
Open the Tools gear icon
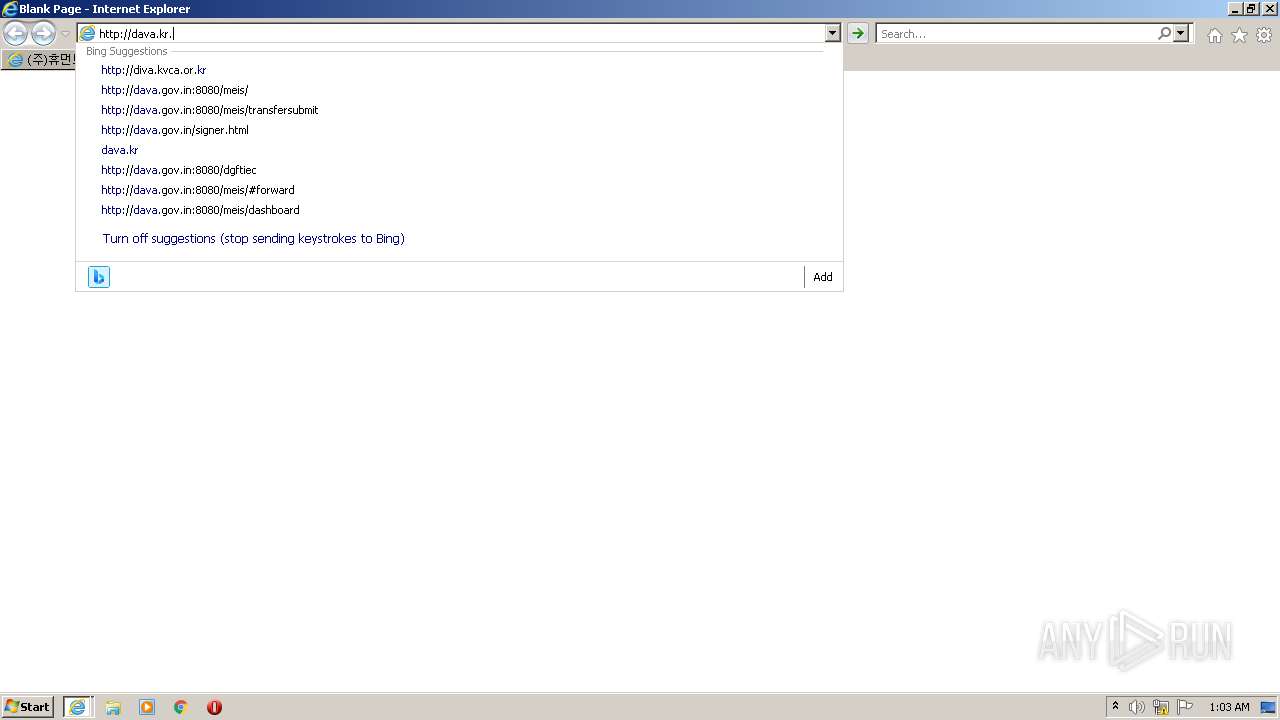coord(1264,35)
